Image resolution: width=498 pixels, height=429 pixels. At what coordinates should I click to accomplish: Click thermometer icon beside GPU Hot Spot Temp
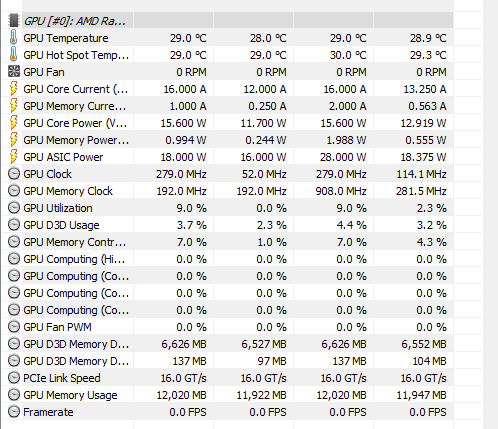(13, 54)
